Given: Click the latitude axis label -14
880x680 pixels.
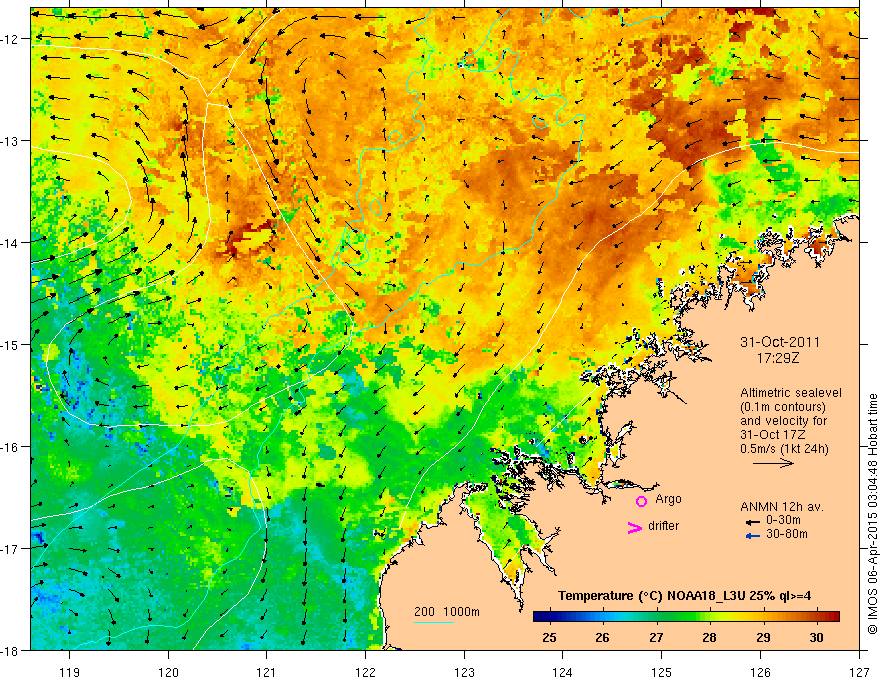Looking at the screenshot, I should (x=10, y=243).
